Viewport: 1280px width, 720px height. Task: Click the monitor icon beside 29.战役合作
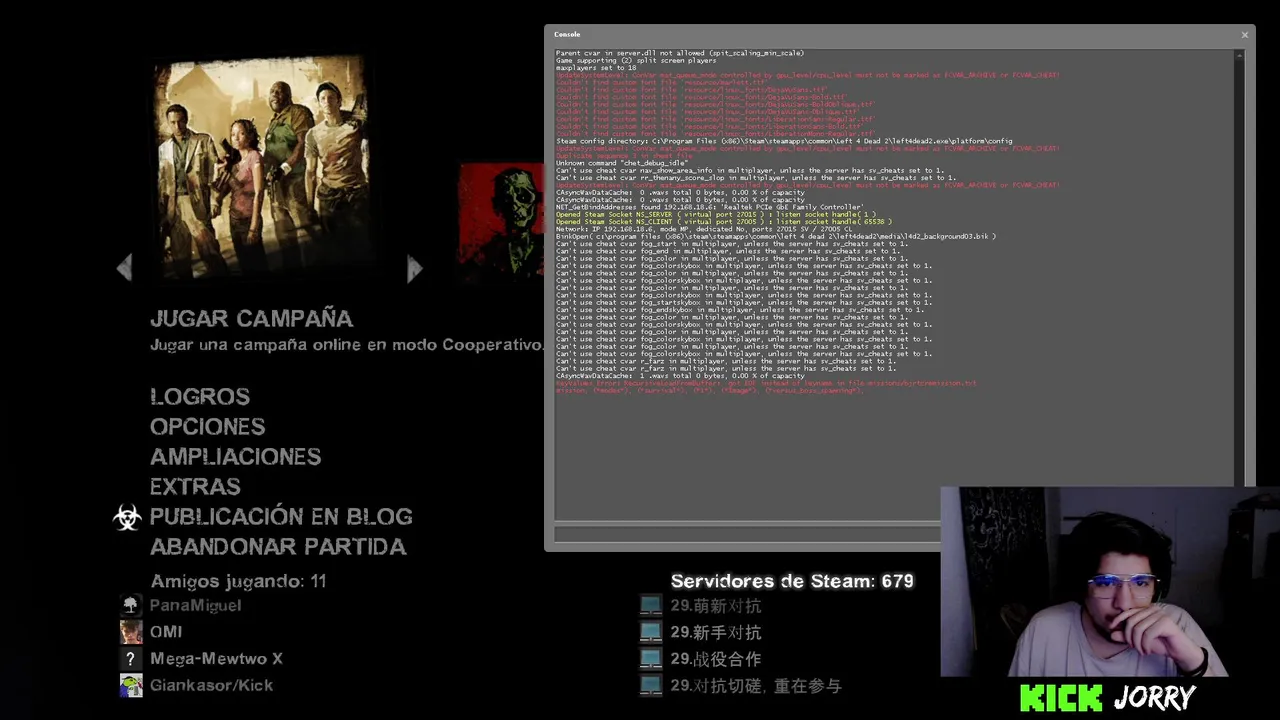tap(651, 659)
